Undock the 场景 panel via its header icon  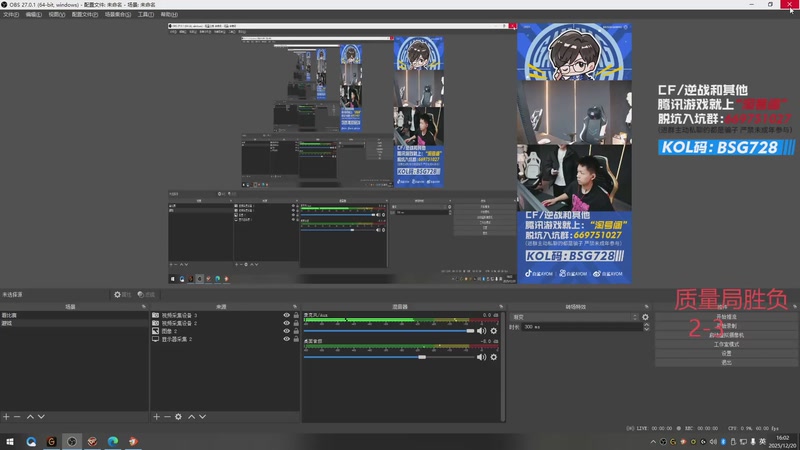(143, 307)
